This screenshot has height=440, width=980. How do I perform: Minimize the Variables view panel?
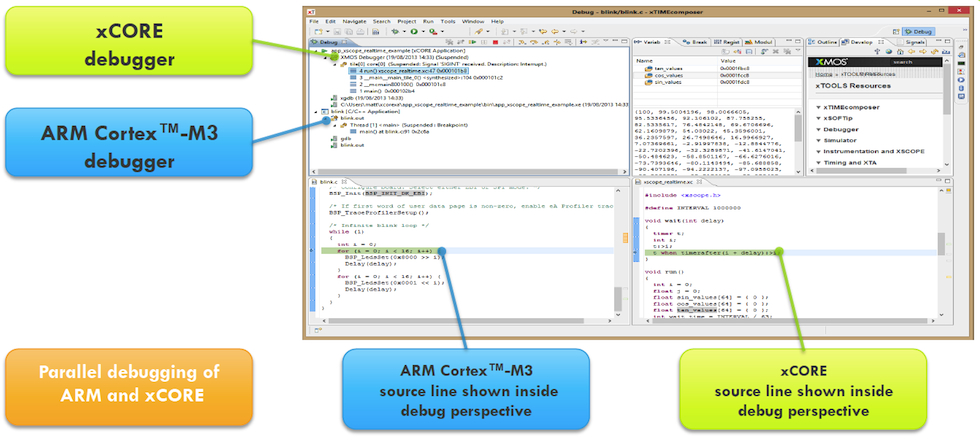click(x=789, y=41)
